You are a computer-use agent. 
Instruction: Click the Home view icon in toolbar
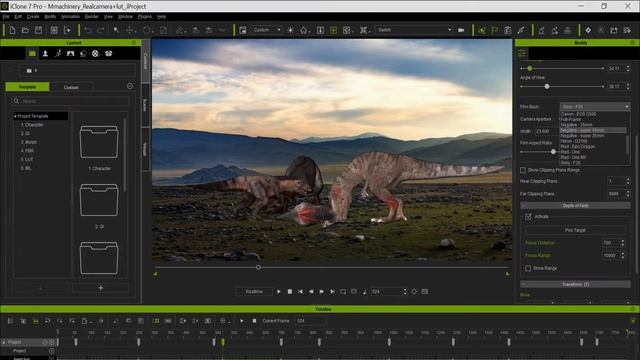(304, 30)
